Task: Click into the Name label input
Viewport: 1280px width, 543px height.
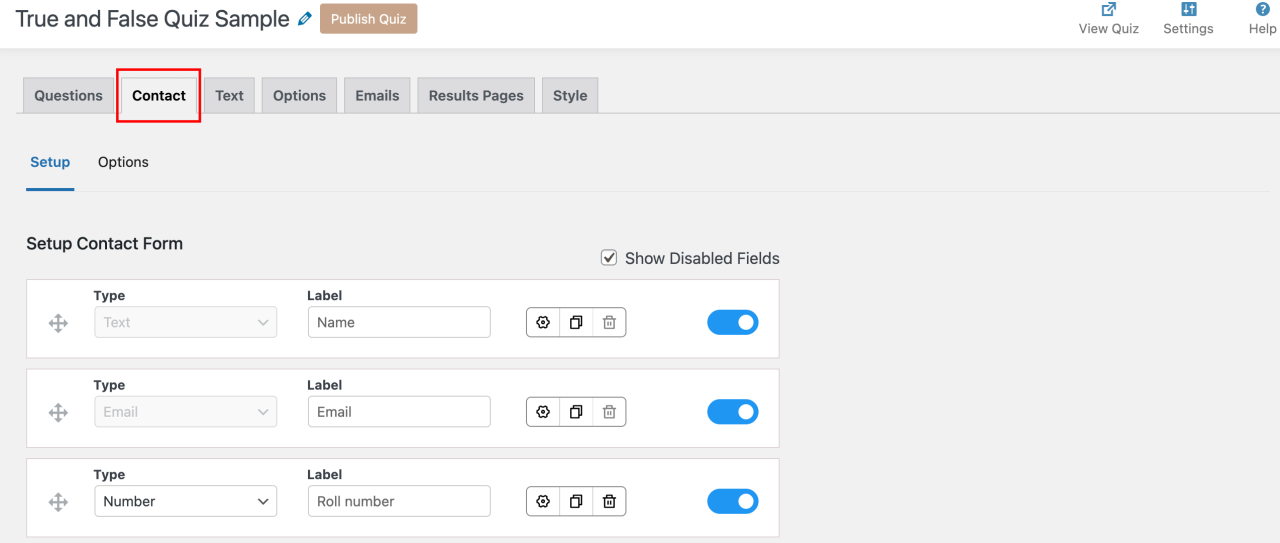Action: coord(399,322)
